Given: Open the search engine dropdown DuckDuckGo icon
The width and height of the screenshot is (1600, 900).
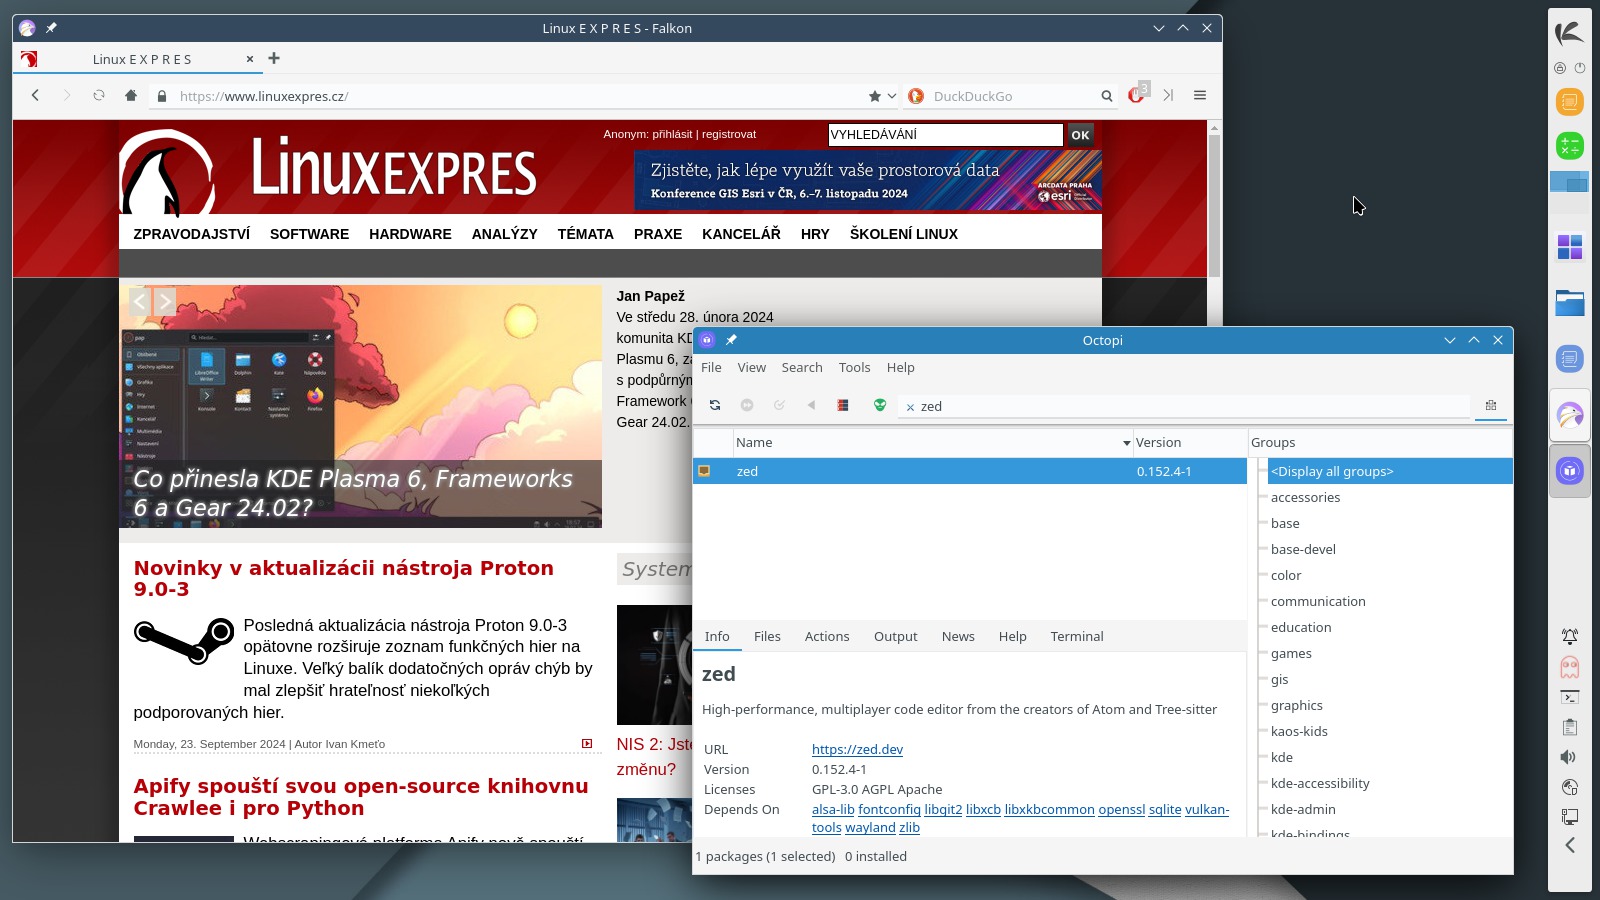Looking at the screenshot, I should point(916,96).
